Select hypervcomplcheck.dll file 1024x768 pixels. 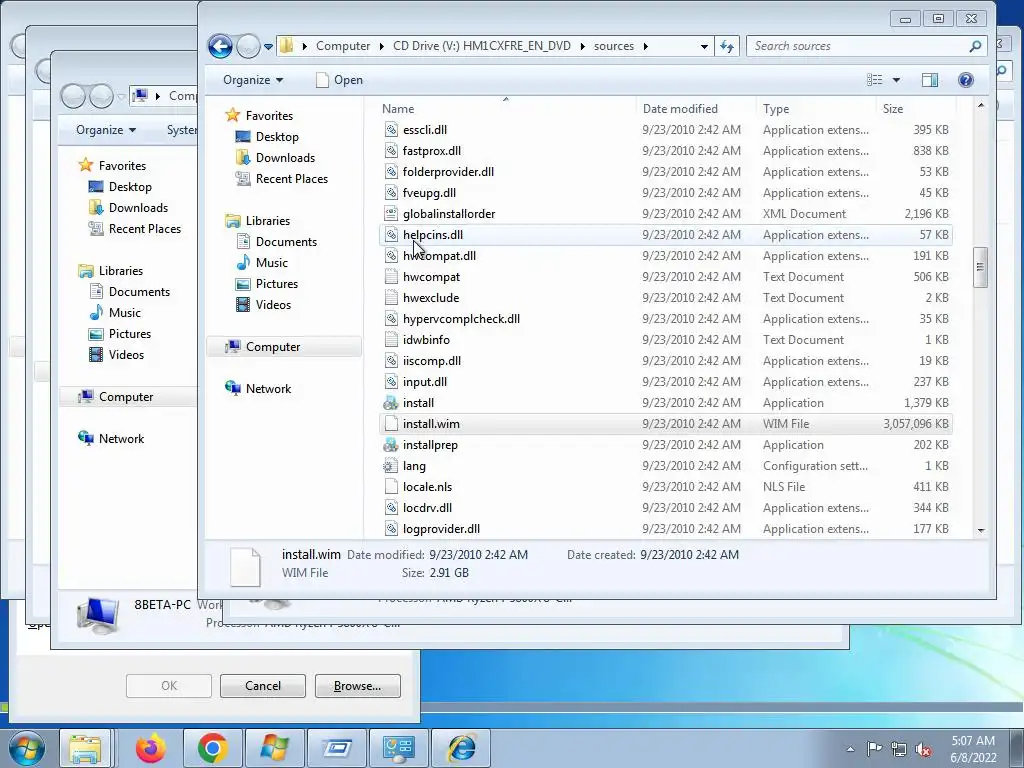tap(461, 319)
